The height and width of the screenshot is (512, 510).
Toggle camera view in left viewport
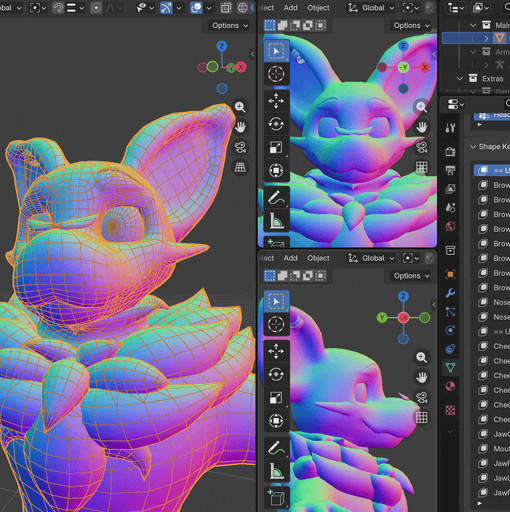pos(240,147)
